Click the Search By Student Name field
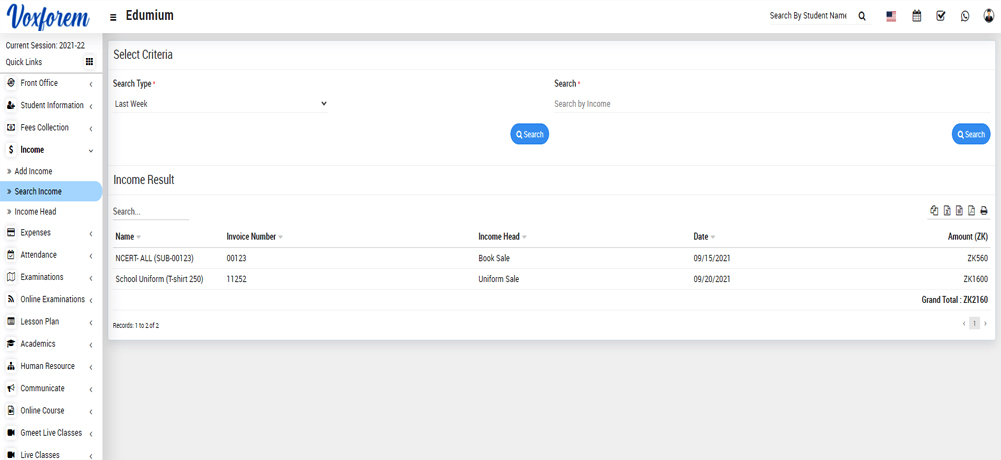The width and height of the screenshot is (1001, 460). pyautogui.click(x=808, y=17)
